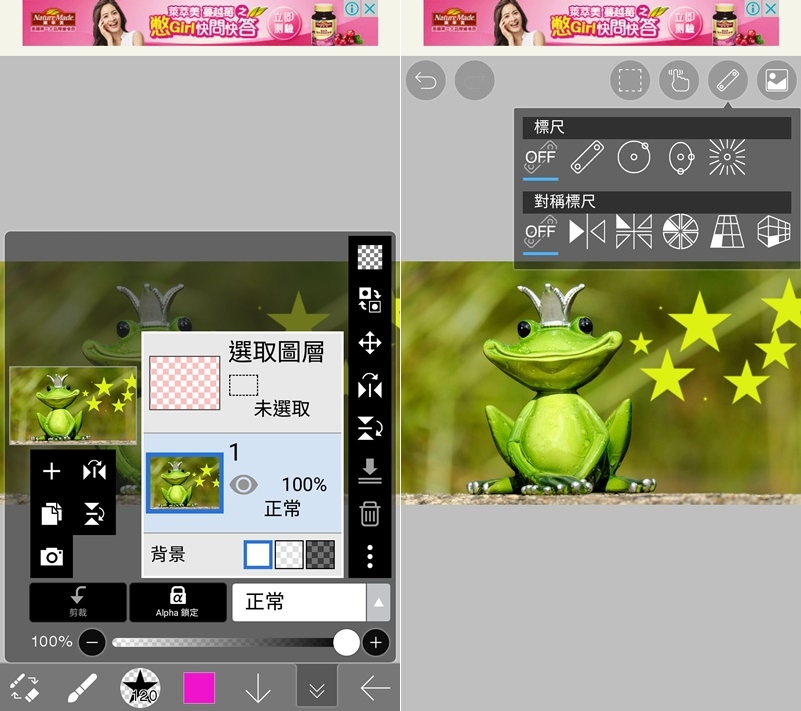This screenshot has width=801, height=711.
Task: Select the straight ruler icon
Action: (x=587, y=157)
